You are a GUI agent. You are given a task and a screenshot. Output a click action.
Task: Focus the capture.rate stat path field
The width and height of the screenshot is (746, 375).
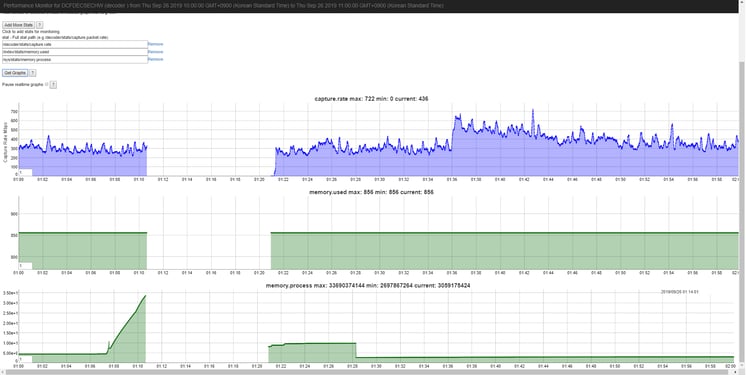(x=75, y=44)
